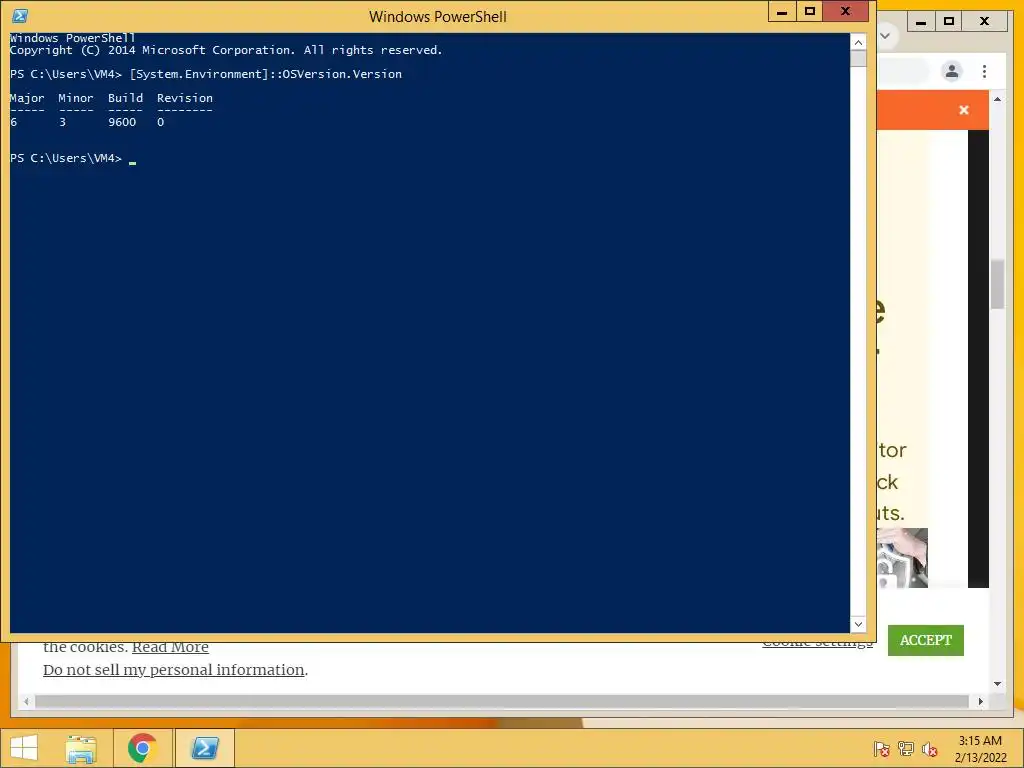
Task: Maximize the Windows PowerShell window
Action: click(810, 12)
